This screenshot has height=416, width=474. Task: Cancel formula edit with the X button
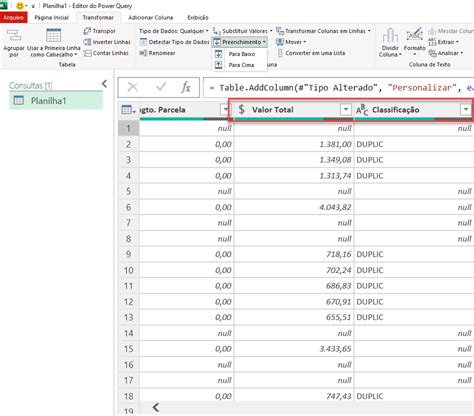click(x=133, y=87)
